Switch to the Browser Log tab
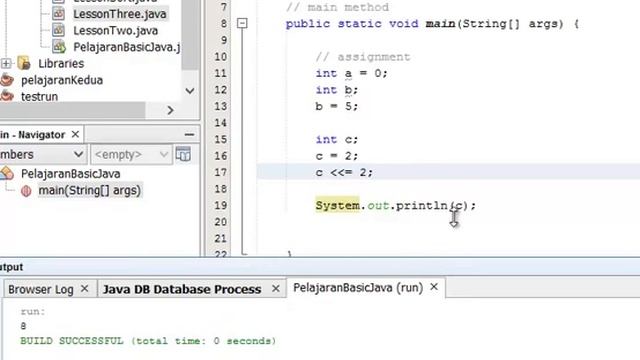The image size is (640, 360). coord(40,289)
